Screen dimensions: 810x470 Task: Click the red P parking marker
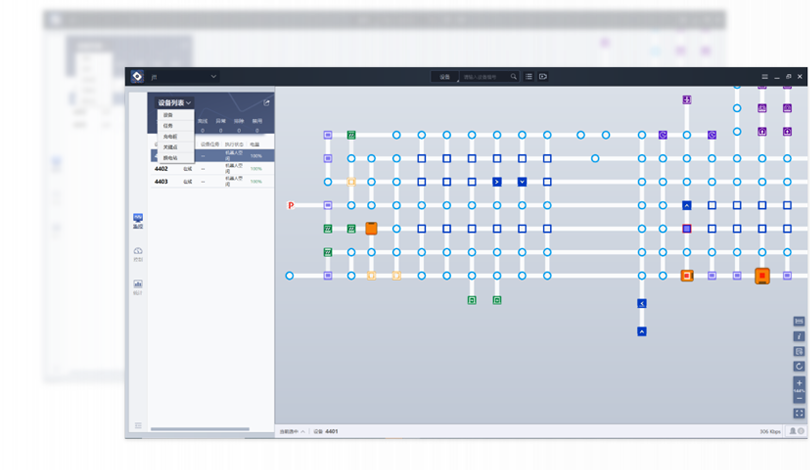coord(291,205)
